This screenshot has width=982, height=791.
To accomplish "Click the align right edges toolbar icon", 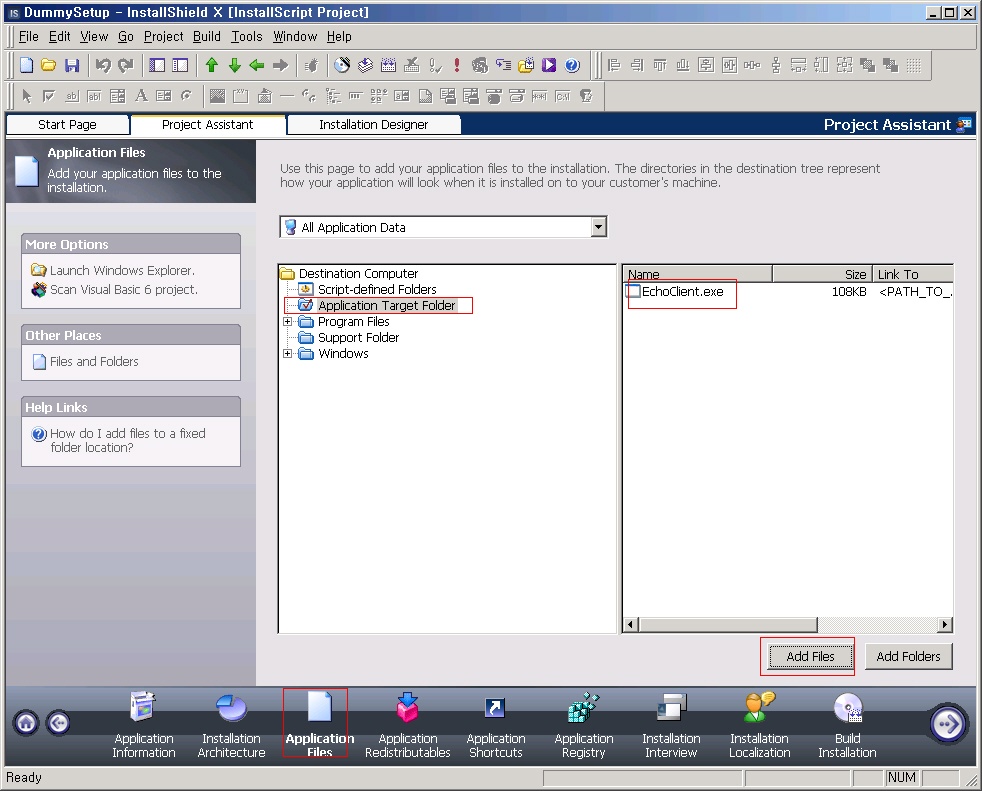I will pyautogui.click(x=637, y=65).
